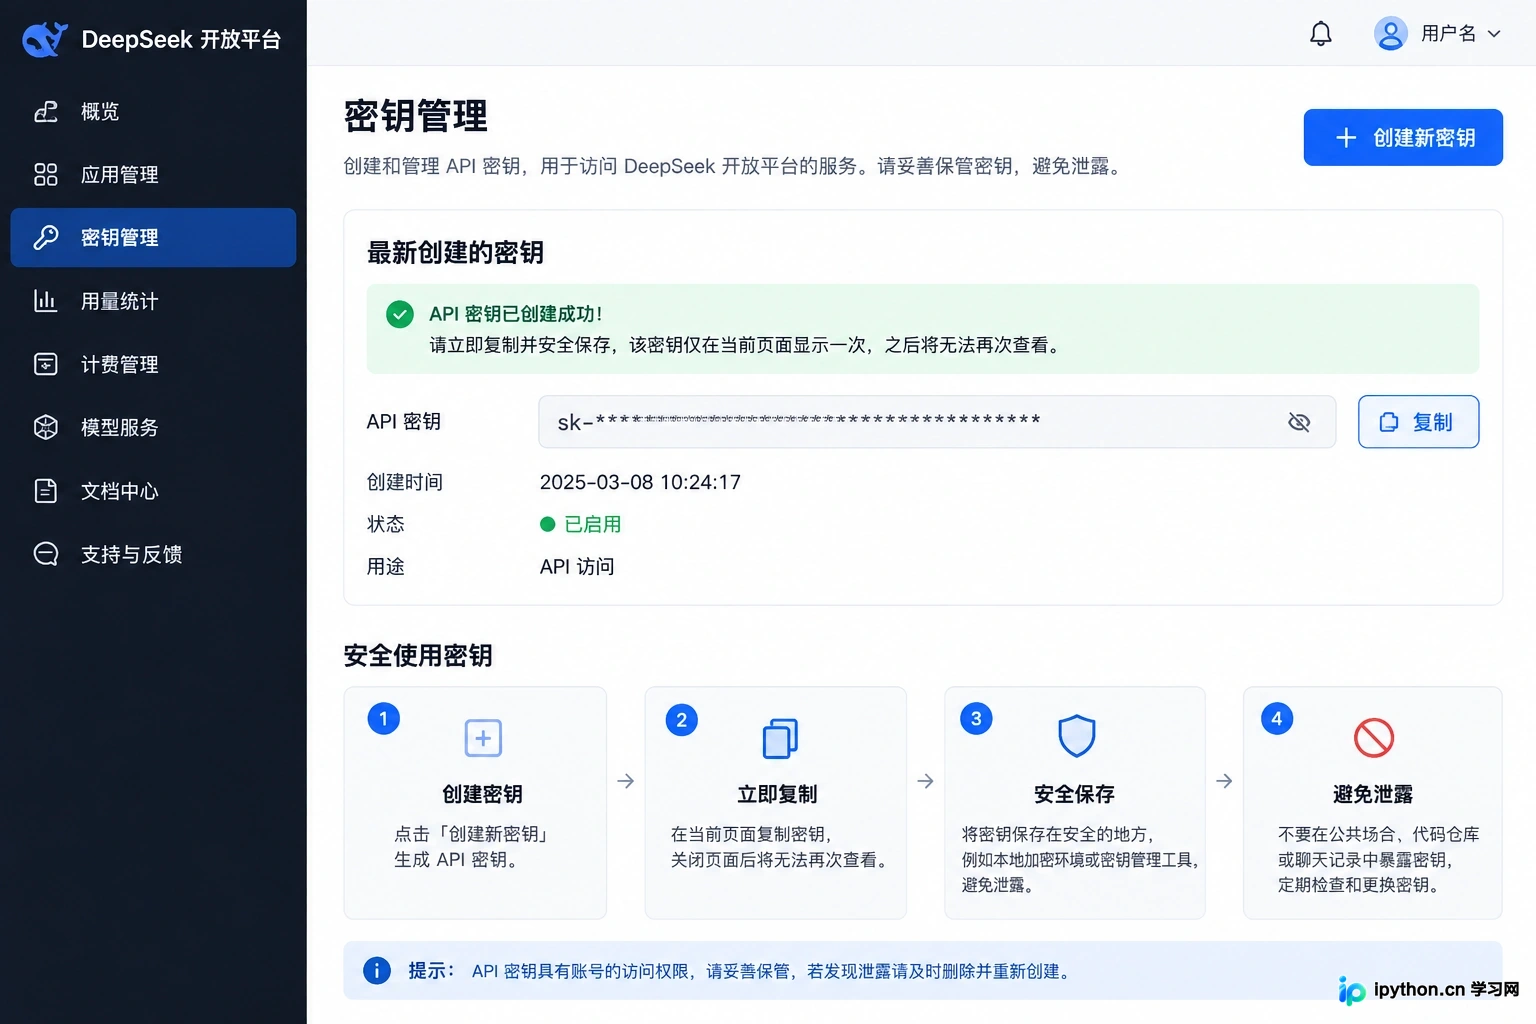Viewport: 1536px width, 1024px height.
Task: Expand the 用户名 account dropdown
Action: pos(1494,34)
